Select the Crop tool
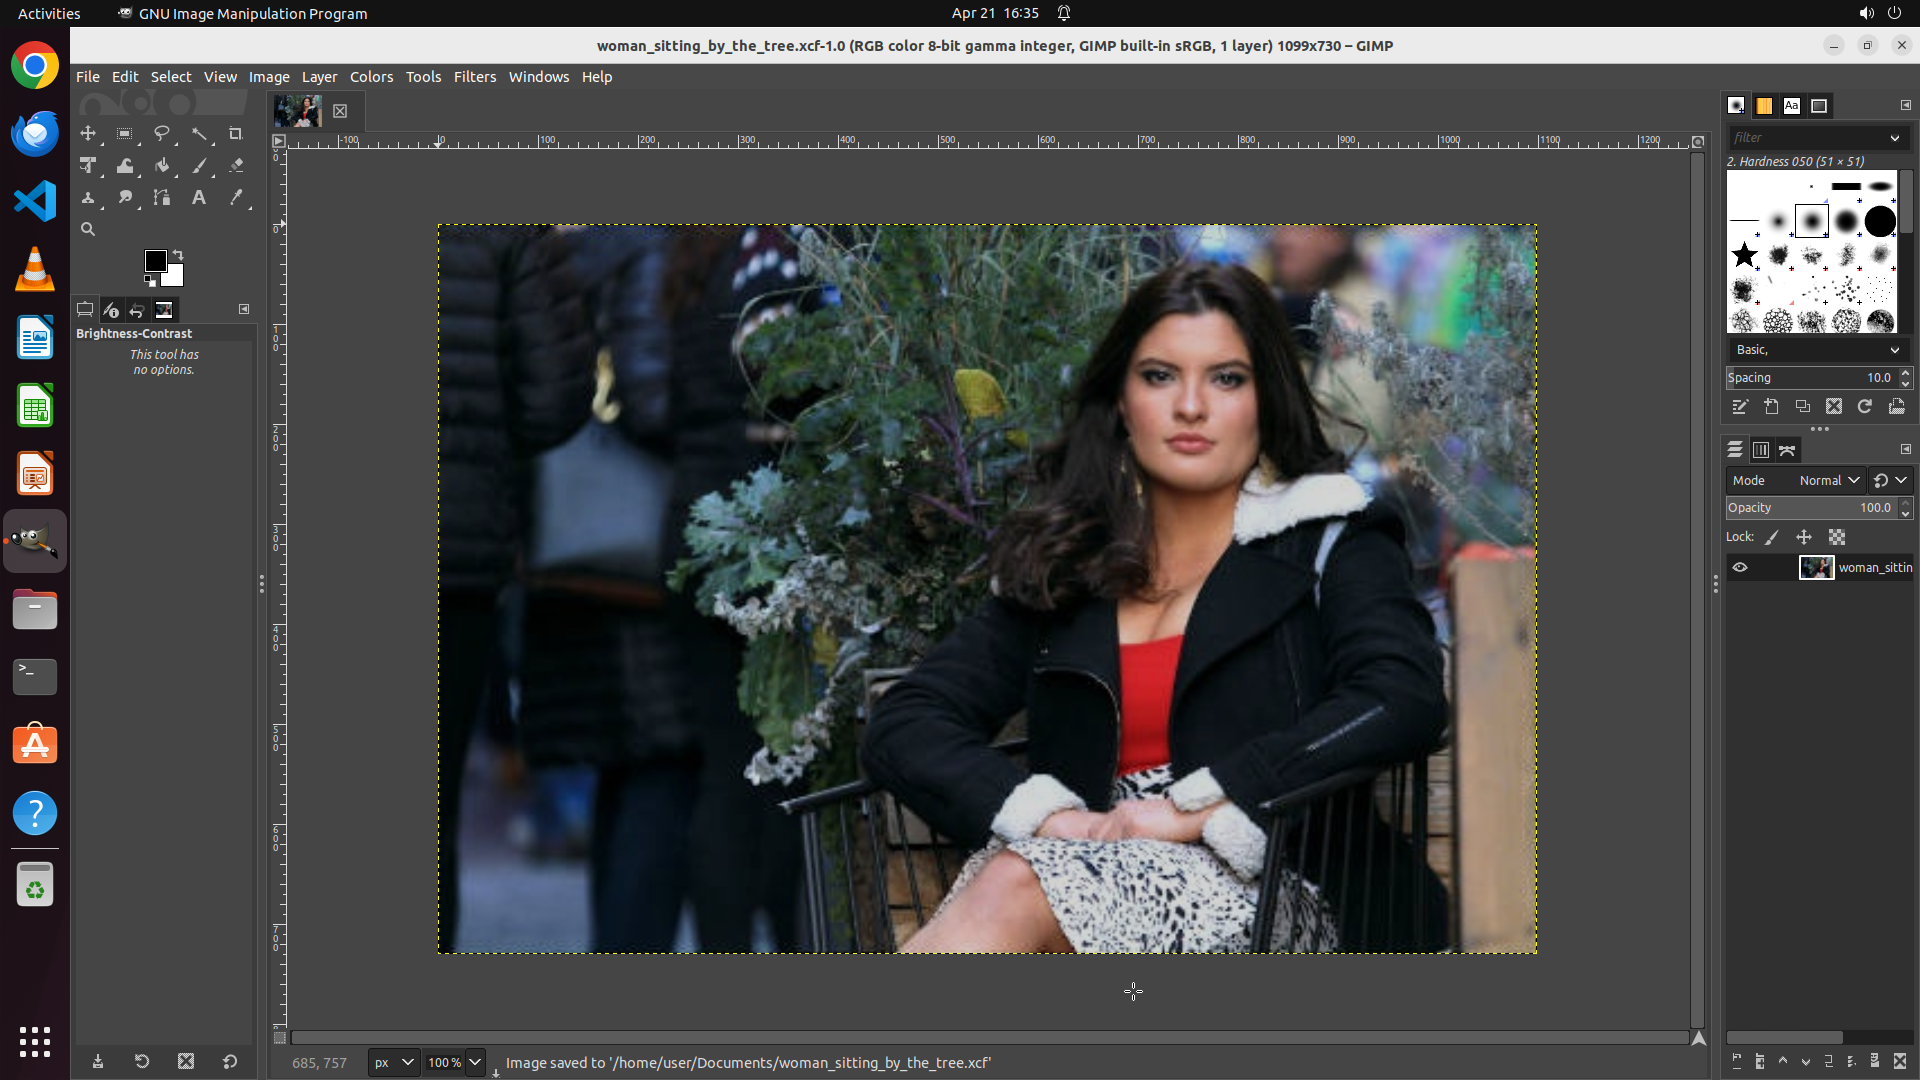The image size is (1920, 1080). (x=236, y=134)
